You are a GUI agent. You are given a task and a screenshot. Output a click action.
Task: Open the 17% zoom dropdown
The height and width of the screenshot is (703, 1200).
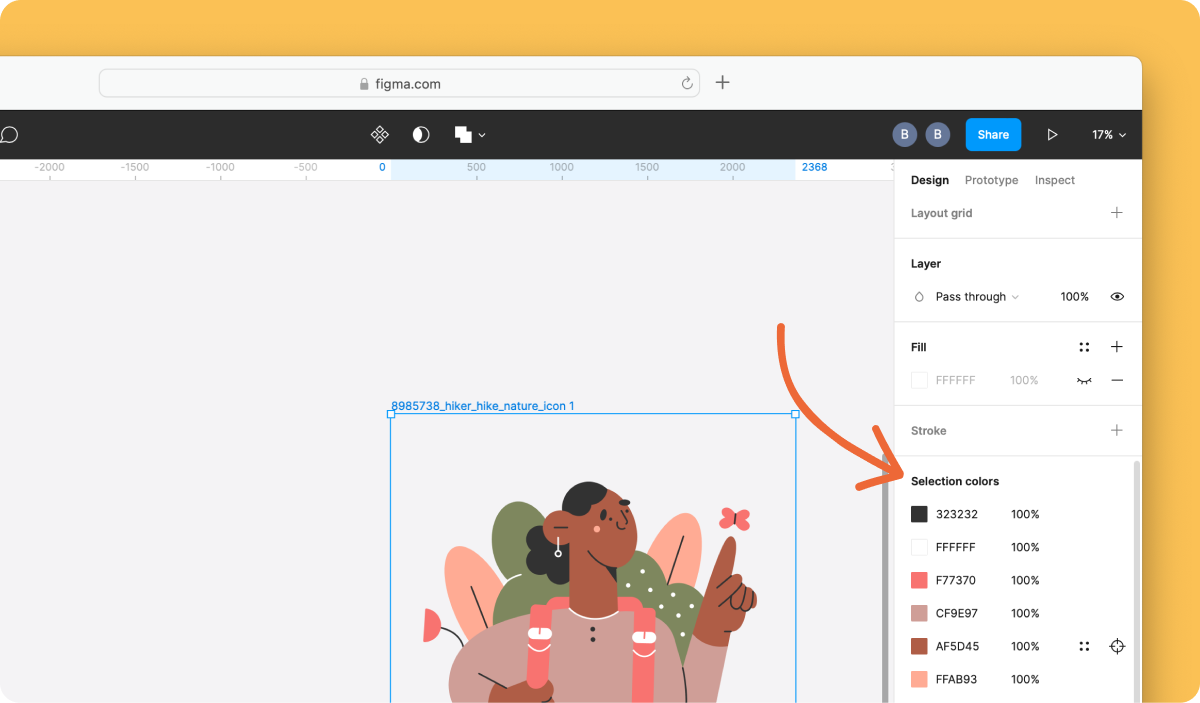[1109, 134]
